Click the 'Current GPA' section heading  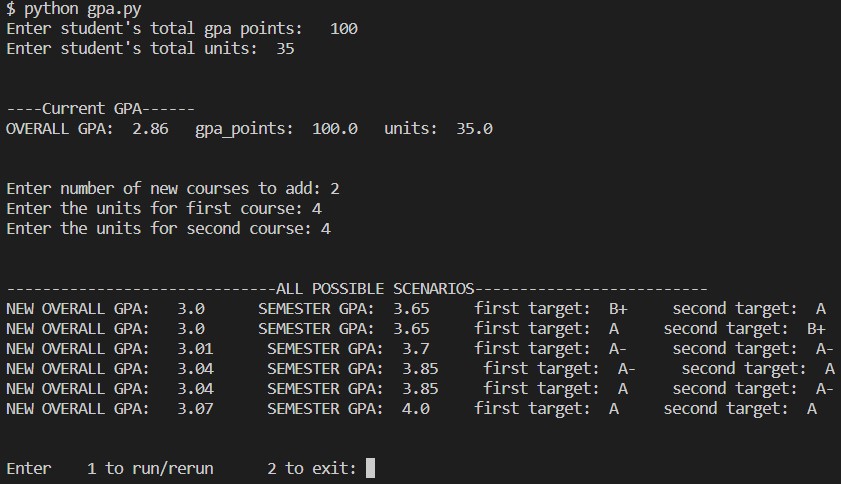pos(100,108)
